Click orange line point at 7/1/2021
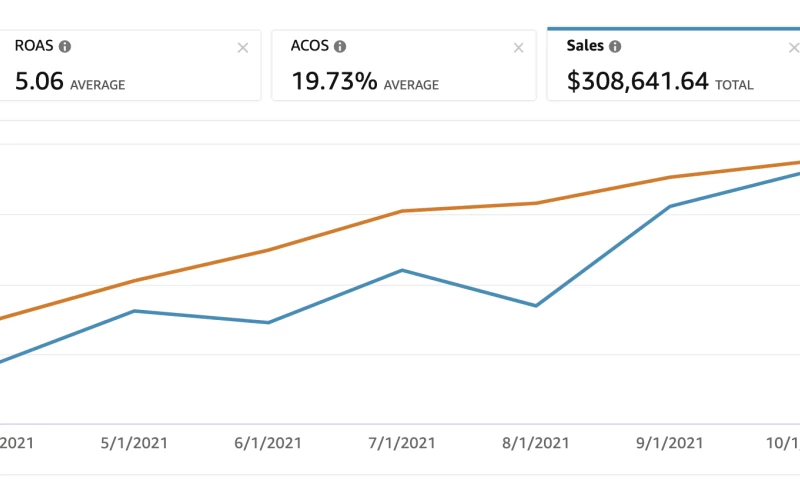Viewport: 800px width, 480px height. [402, 211]
